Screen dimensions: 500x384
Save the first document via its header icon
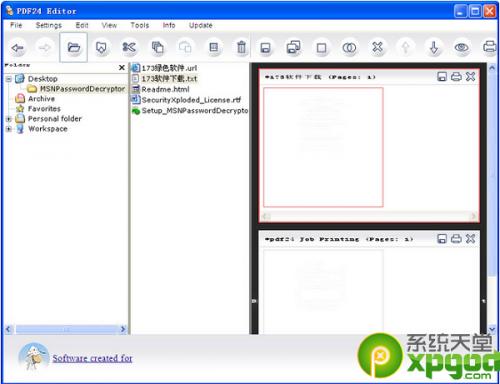(x=442, y=77)
